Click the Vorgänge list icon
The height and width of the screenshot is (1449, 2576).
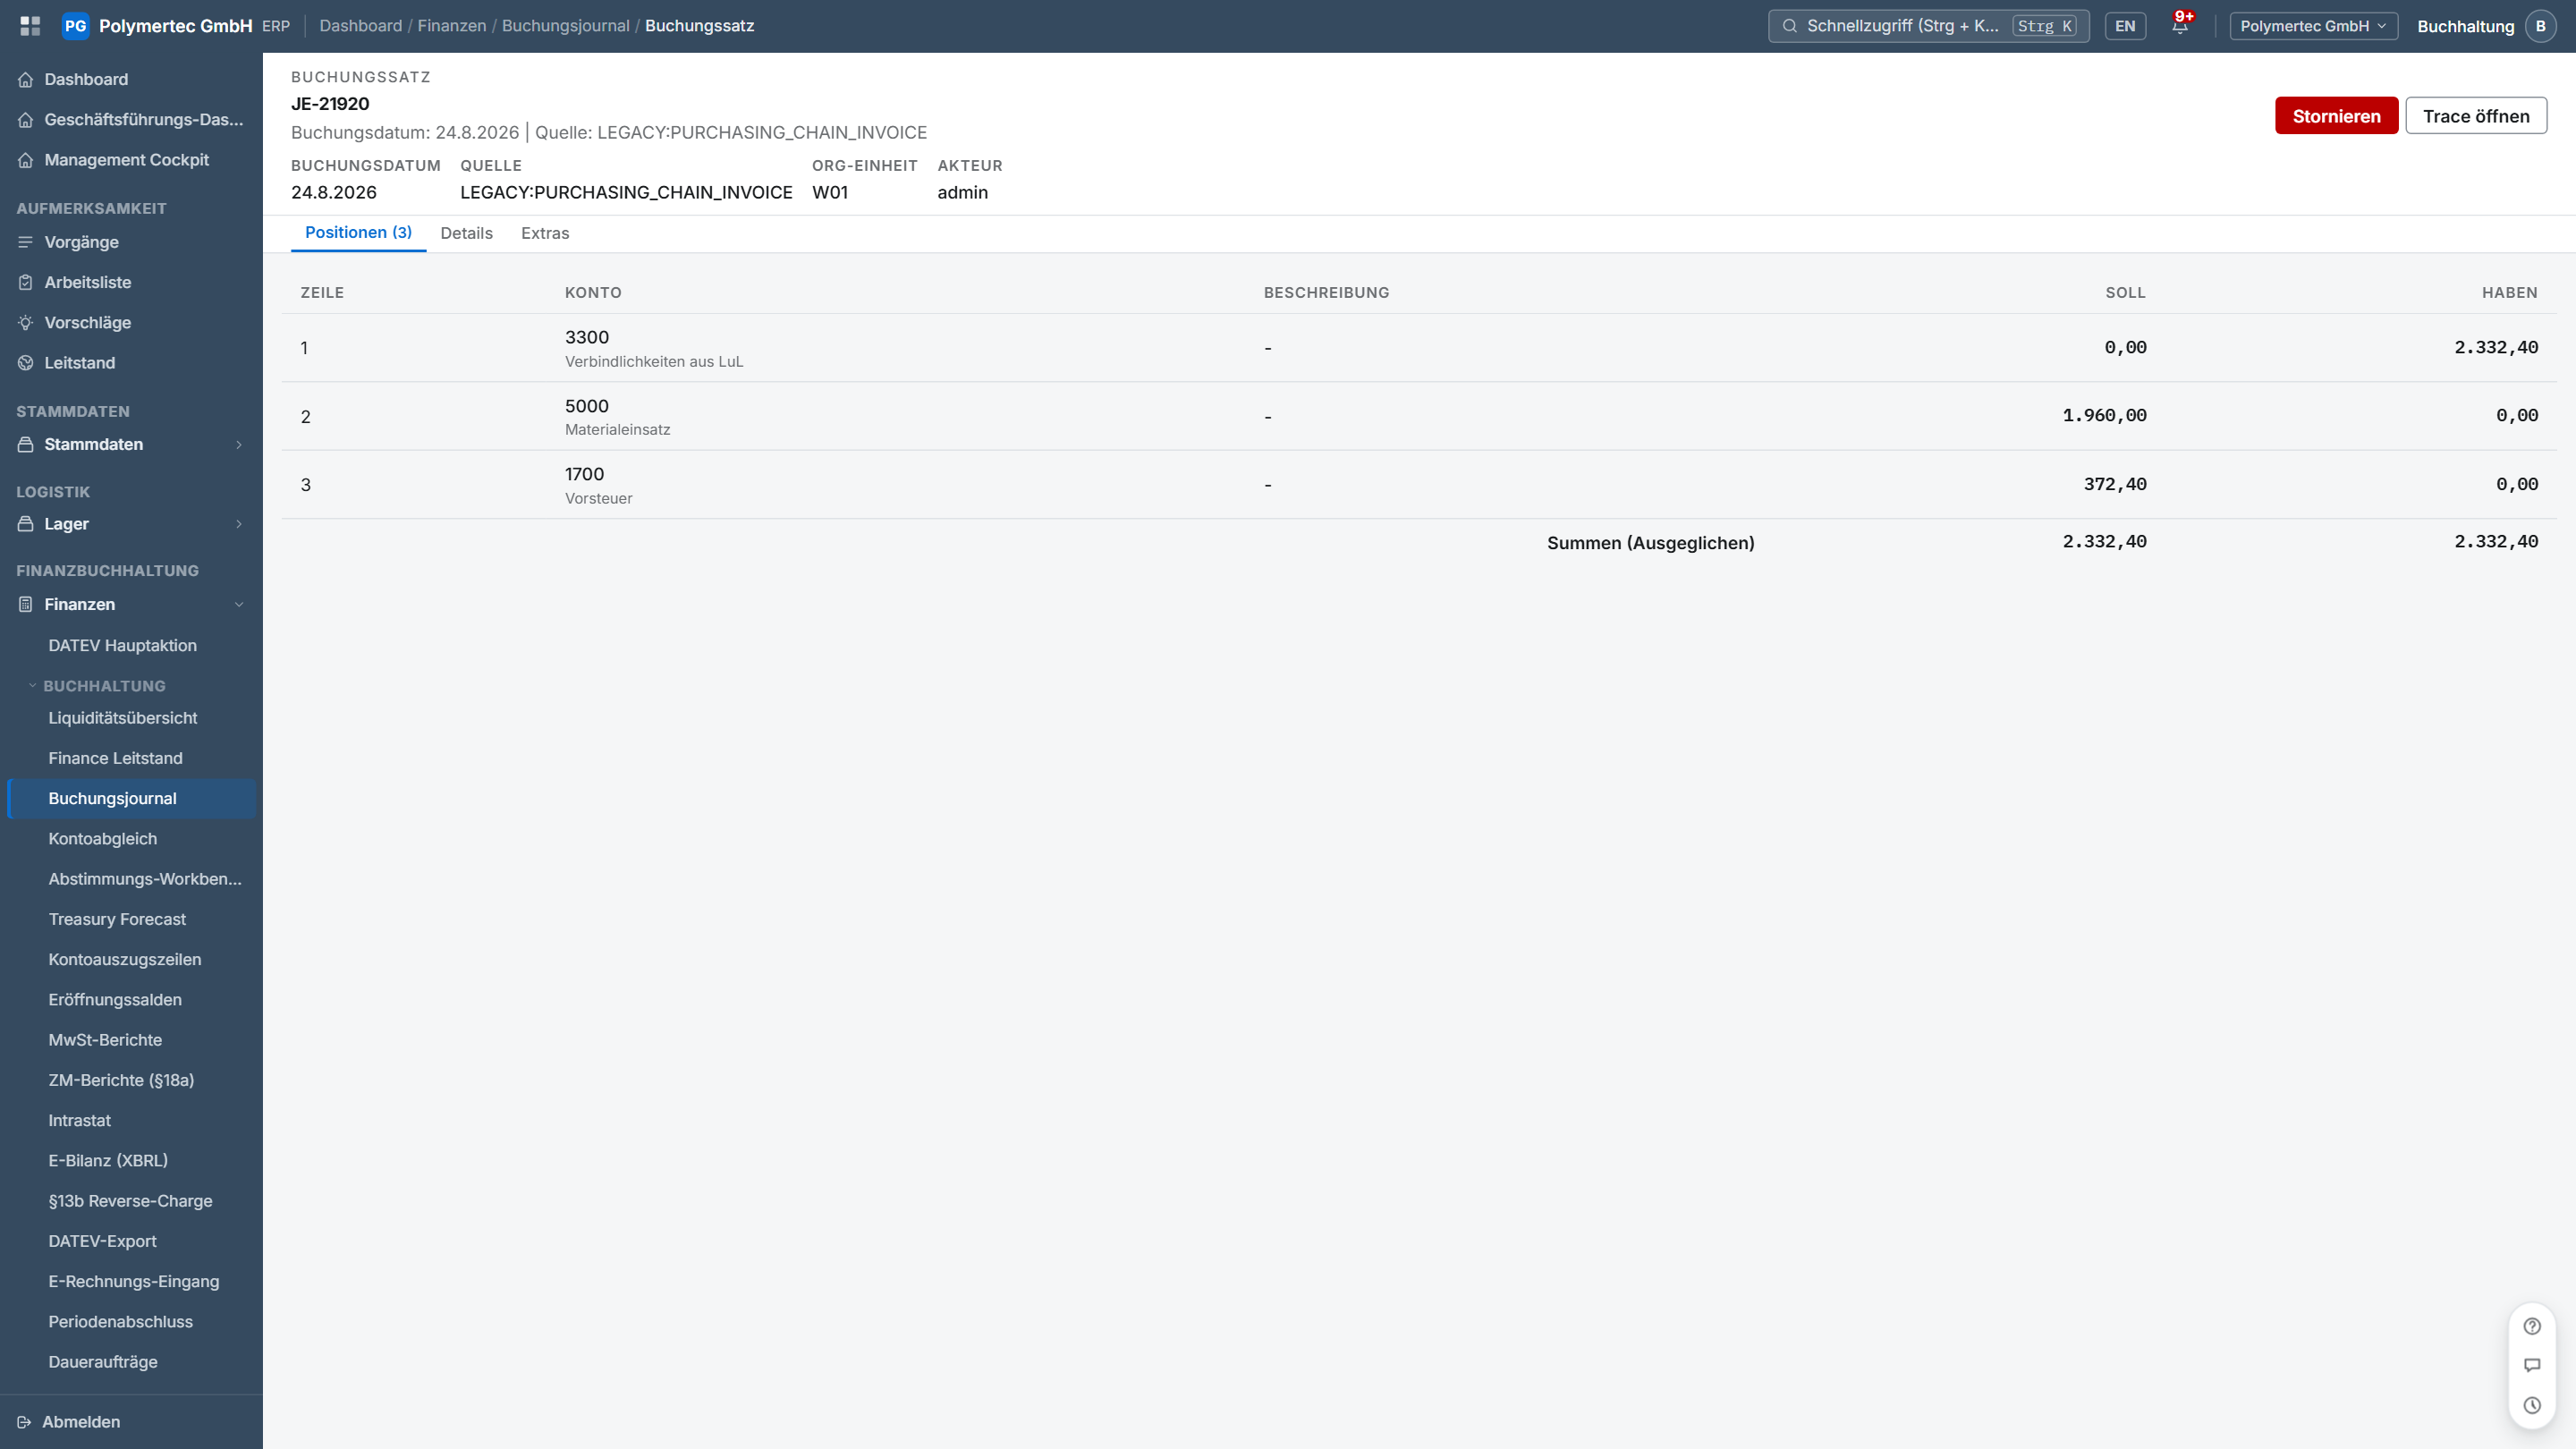26,242
